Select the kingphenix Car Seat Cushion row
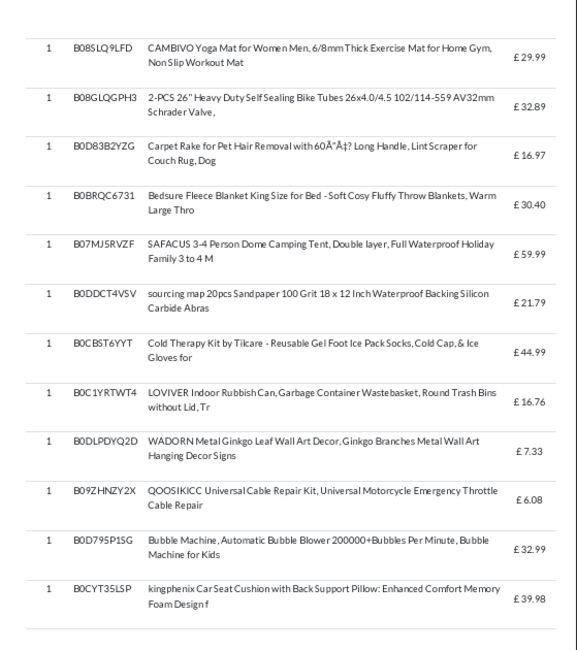This screenshot has height=650, width=577. (x=291, y=605)
